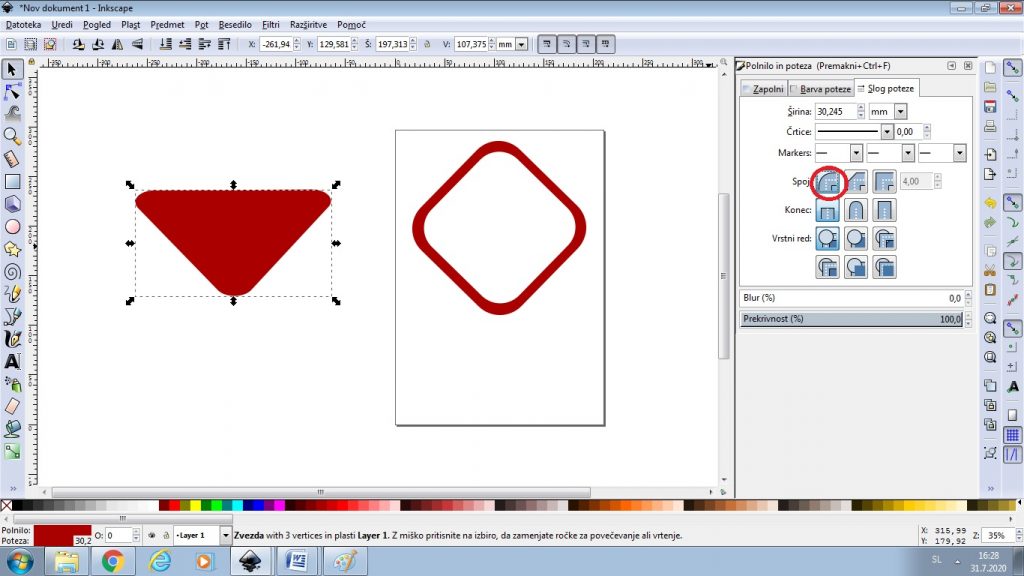Adjust the Prekrivnost (%) opacity slider
The width and height of the screenshot is (1024, 576).
[x=851, y=319]
